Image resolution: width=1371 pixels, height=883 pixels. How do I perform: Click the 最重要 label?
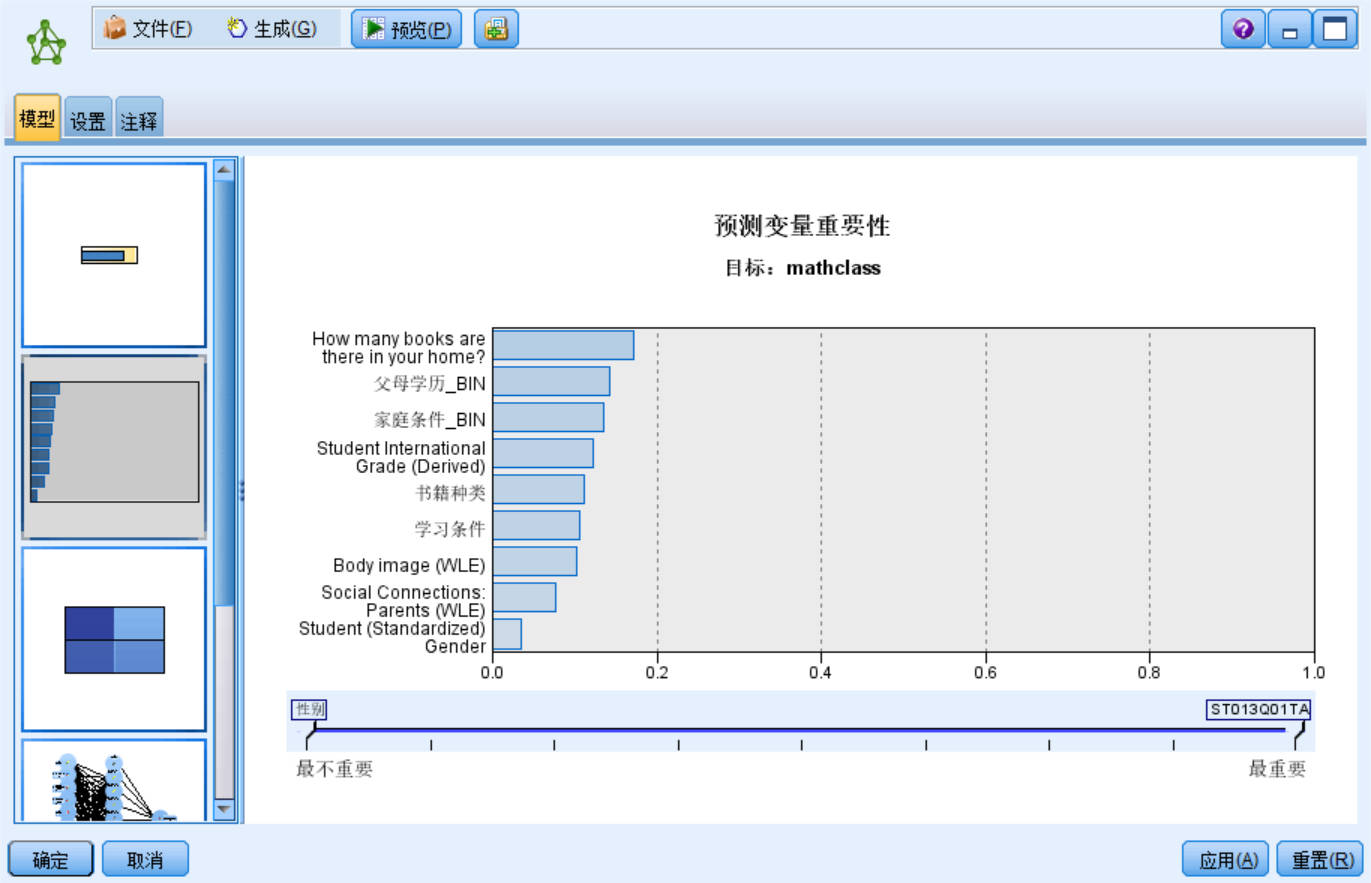[1277, 769]
